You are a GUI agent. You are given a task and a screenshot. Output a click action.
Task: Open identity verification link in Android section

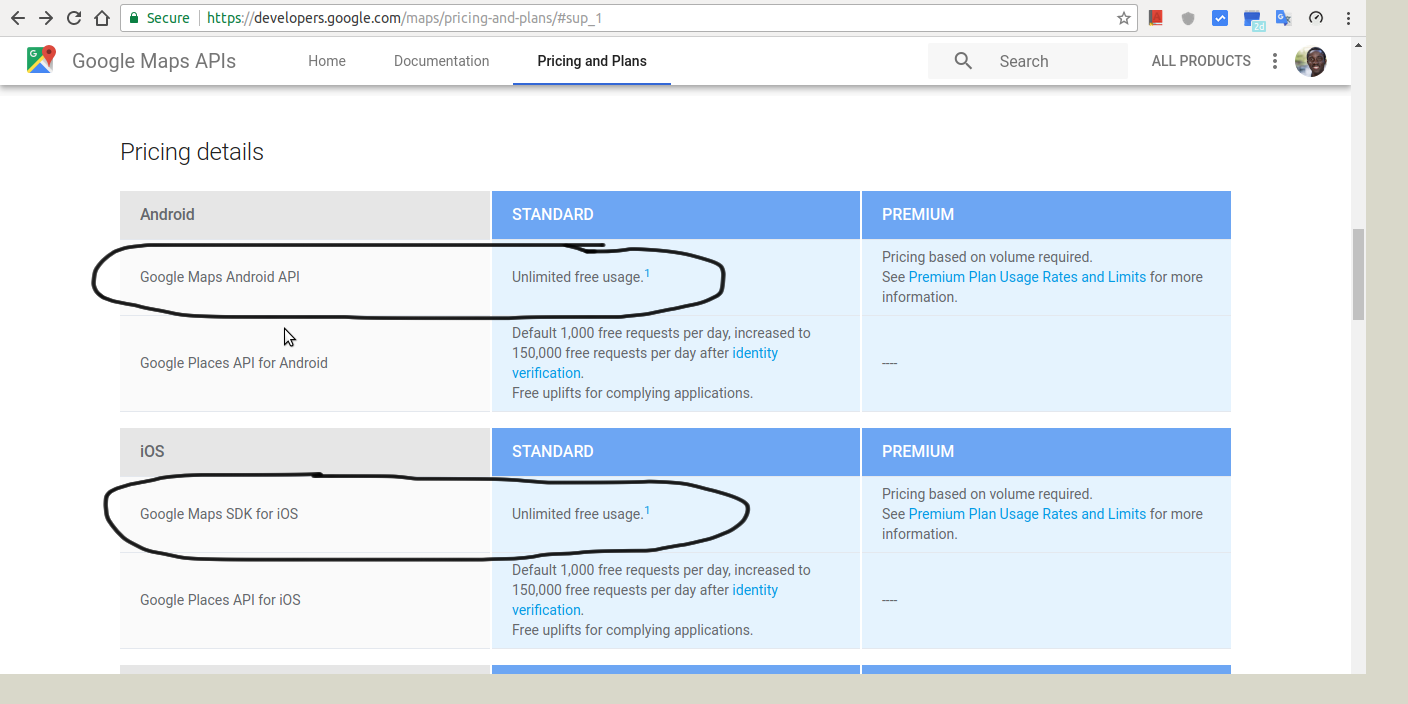click(755, 353)
